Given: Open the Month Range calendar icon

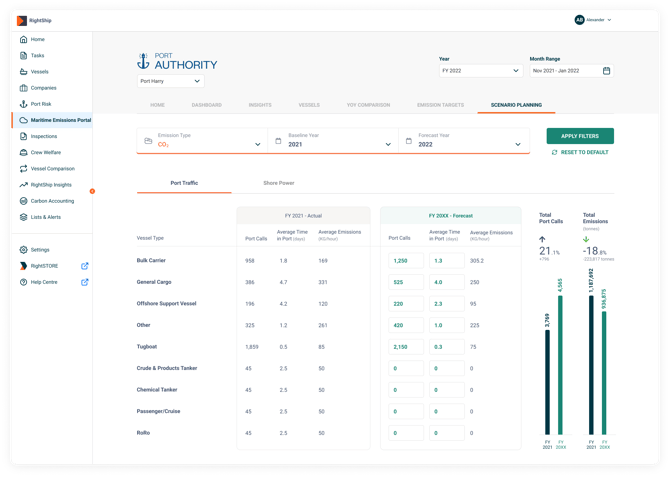Looking at the screenshot, I should [x=606, y=71].
